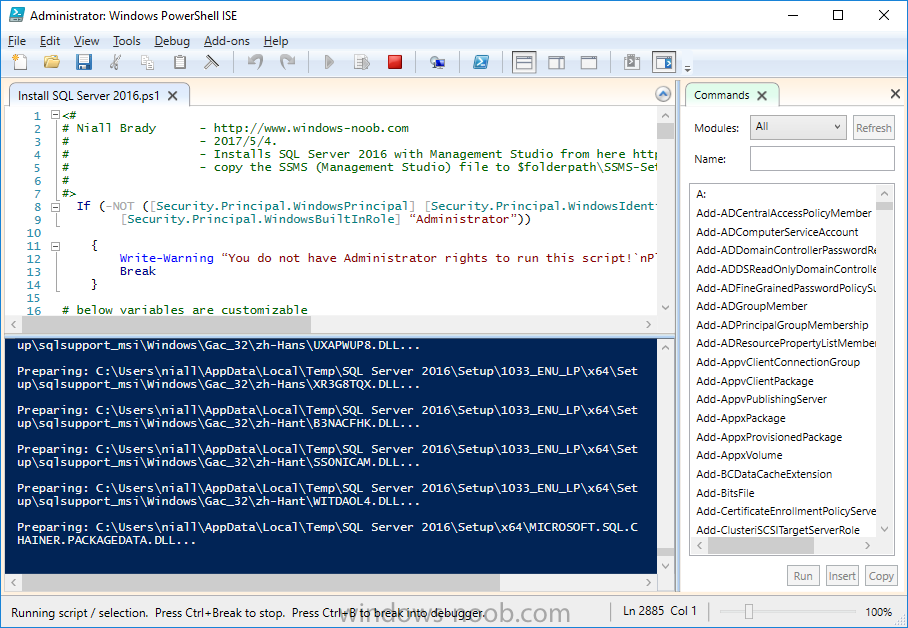Image resolution: width=908 pixels, height=628 pixels.
Task: Click the script pane vertical scrollbar thumb
Action: [x=665, y=132]
